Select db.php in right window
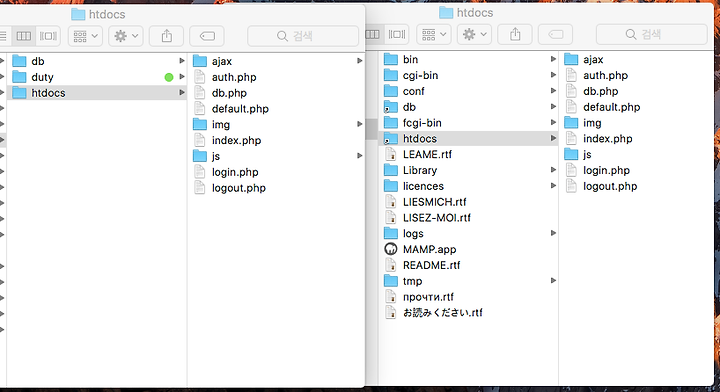 (636, 91)
